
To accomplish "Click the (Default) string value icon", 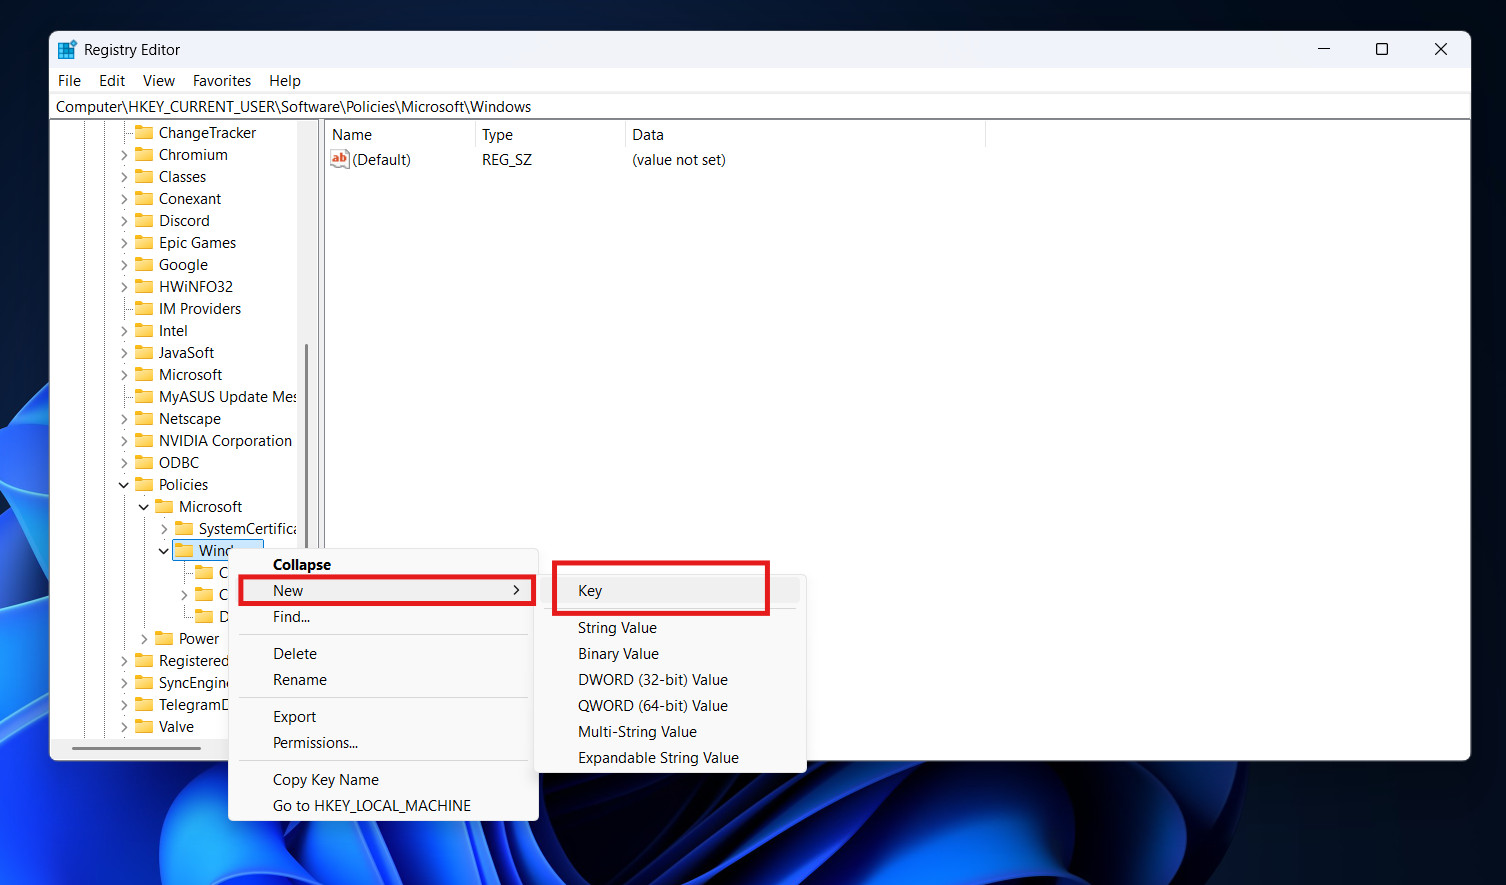I will point(340,159).
